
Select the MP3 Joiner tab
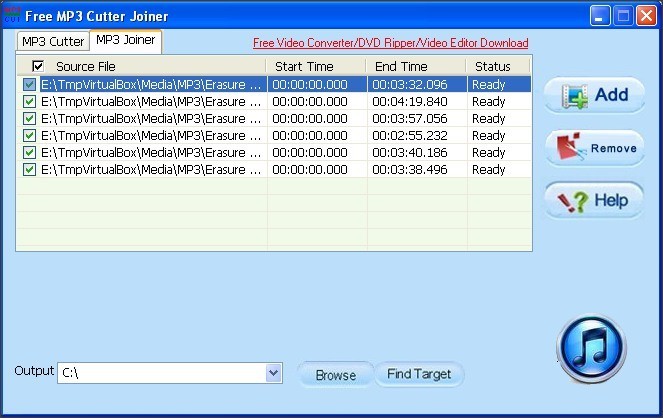click(x=126, y=40)
